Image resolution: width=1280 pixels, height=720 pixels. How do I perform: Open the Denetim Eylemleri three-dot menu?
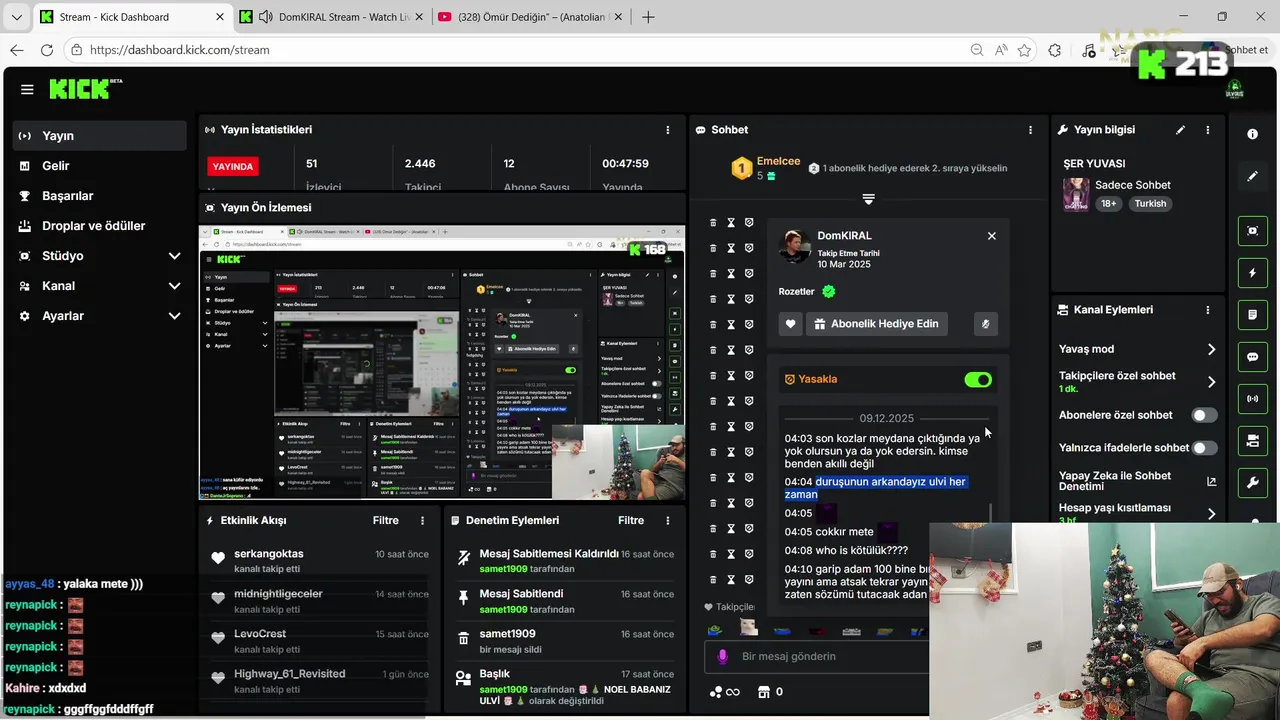(668, 521)
